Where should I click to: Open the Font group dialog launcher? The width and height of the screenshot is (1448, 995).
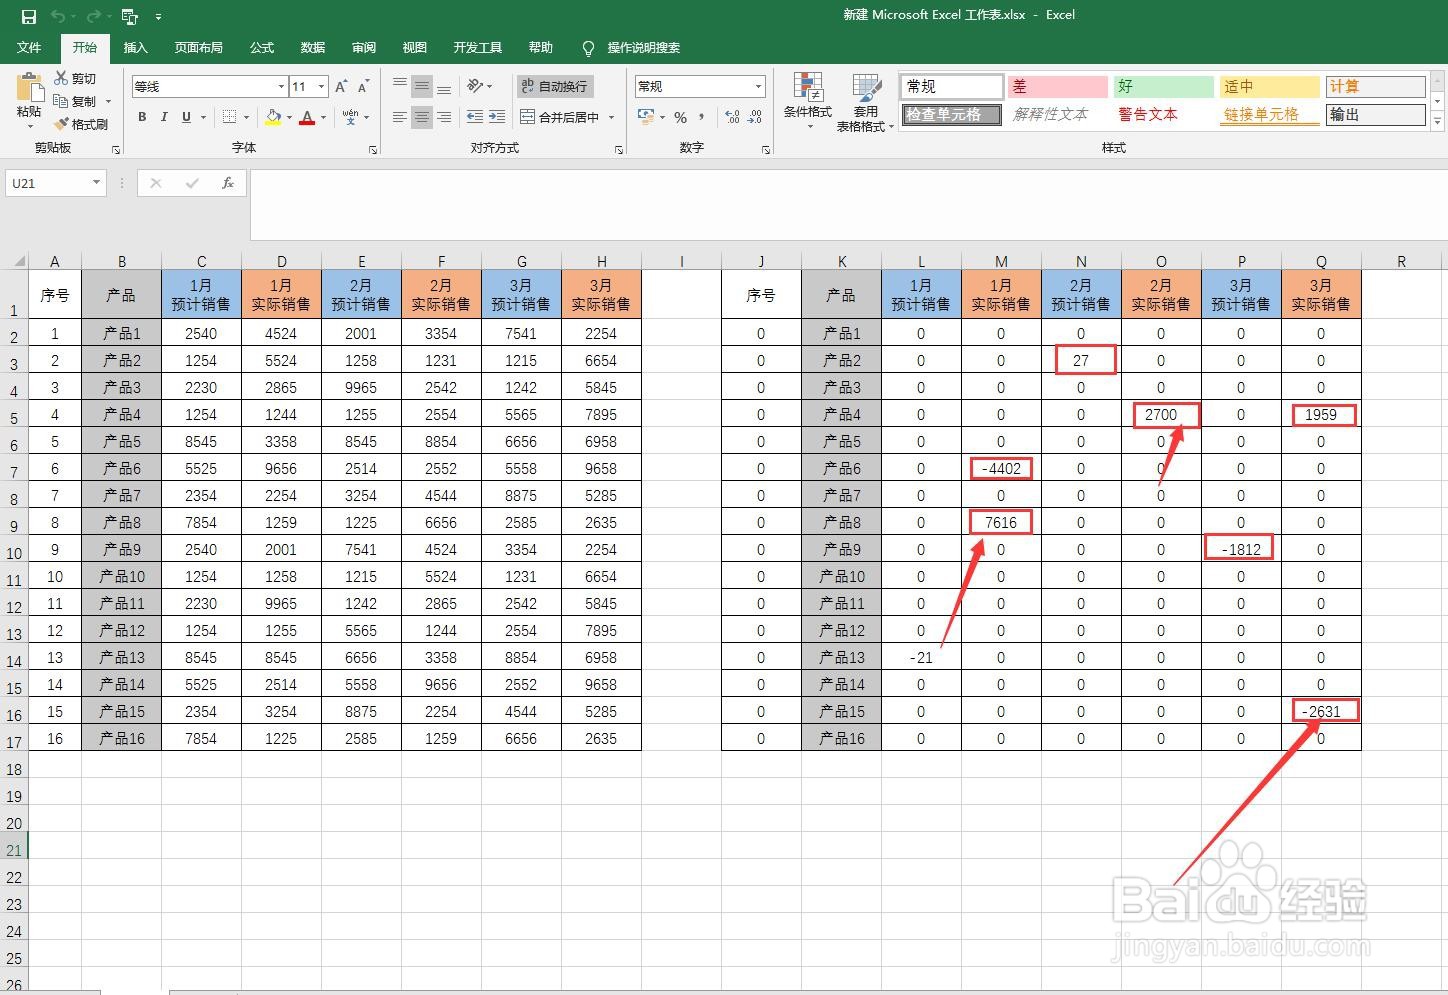tap(373, 149)
